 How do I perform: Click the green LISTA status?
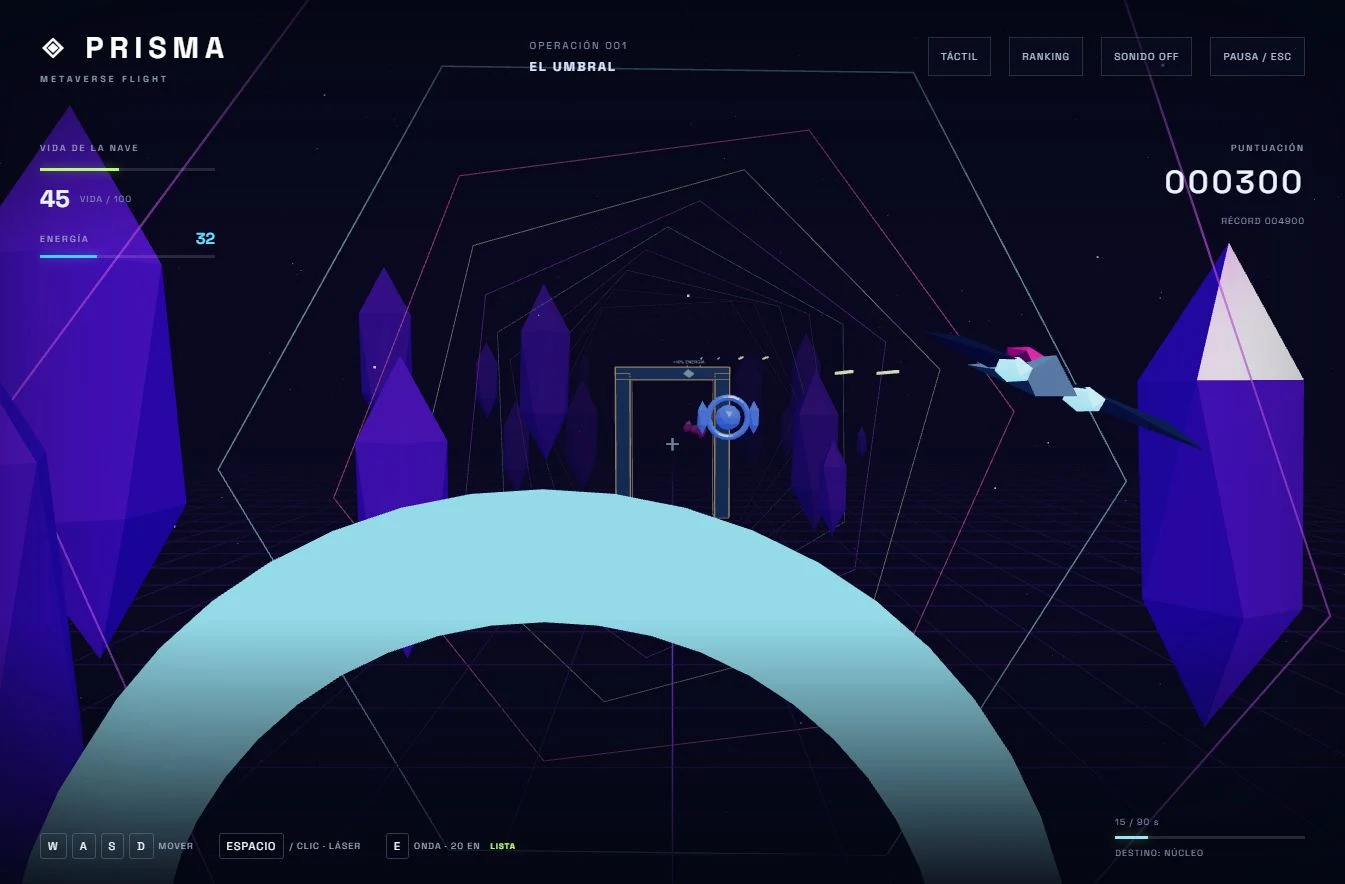[x=503, y=846]
